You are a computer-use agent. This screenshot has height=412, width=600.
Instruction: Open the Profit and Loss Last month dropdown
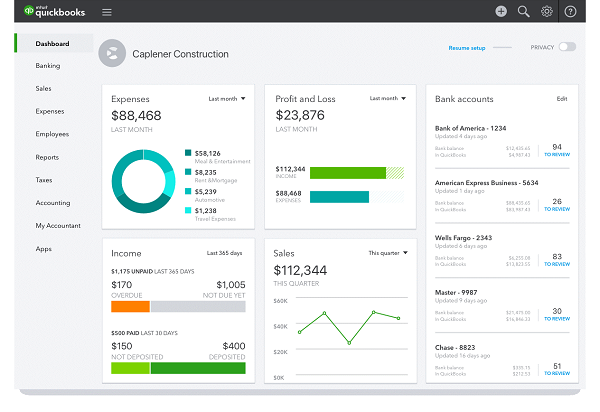[388, 98]
